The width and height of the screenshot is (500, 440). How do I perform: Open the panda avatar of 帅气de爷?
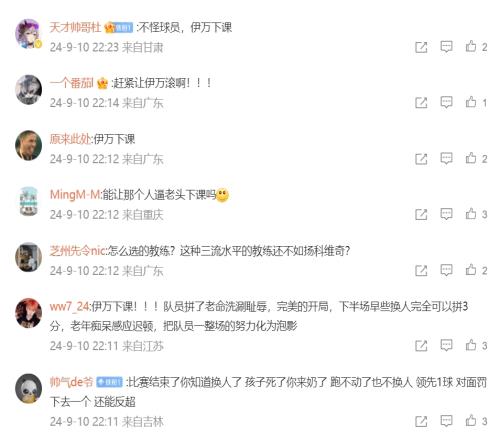point(29,388)
